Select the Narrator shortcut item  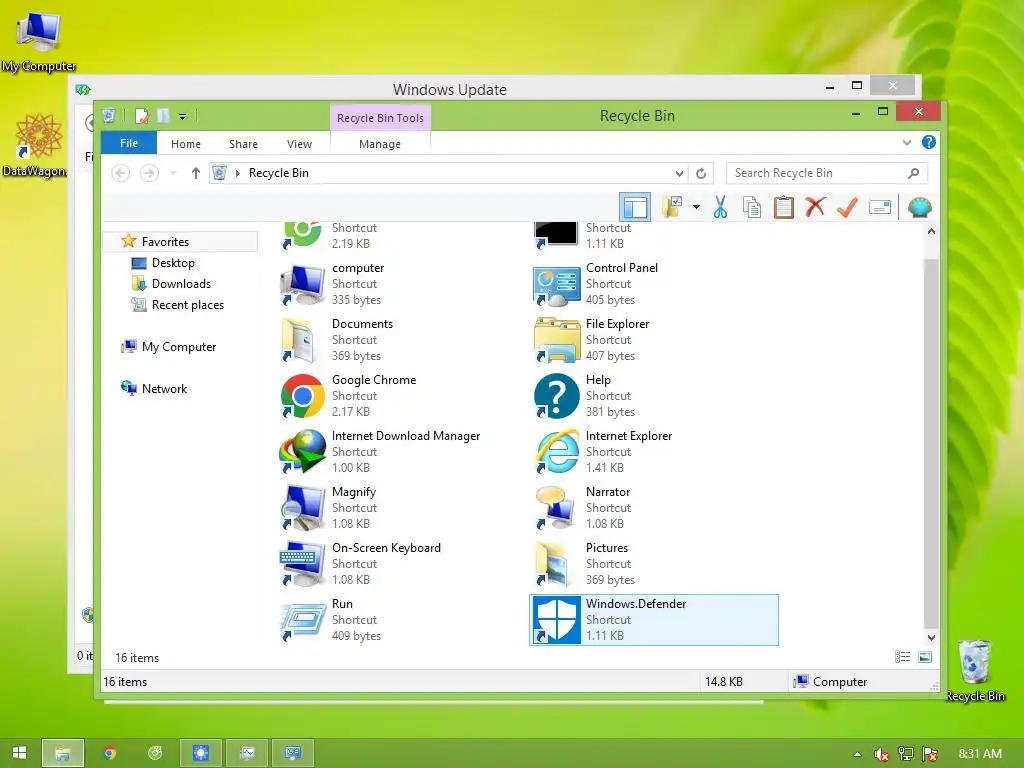coord(653,507)
